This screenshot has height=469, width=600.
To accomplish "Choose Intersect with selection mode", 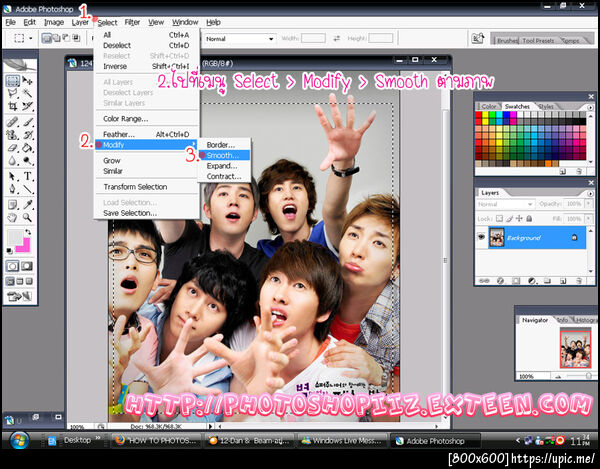I will (76, 38).
